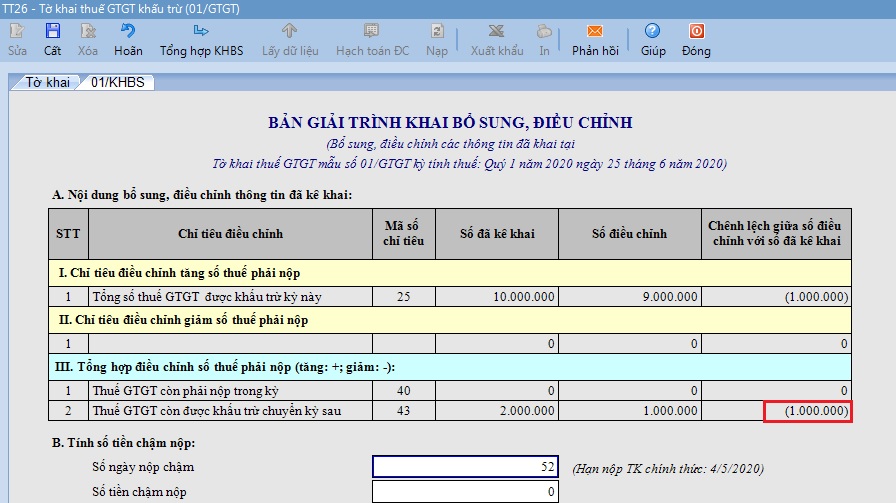Click the Lấy dữ liệu upload icon
This screenshot has height=503, width=896.
pos(290,31)
